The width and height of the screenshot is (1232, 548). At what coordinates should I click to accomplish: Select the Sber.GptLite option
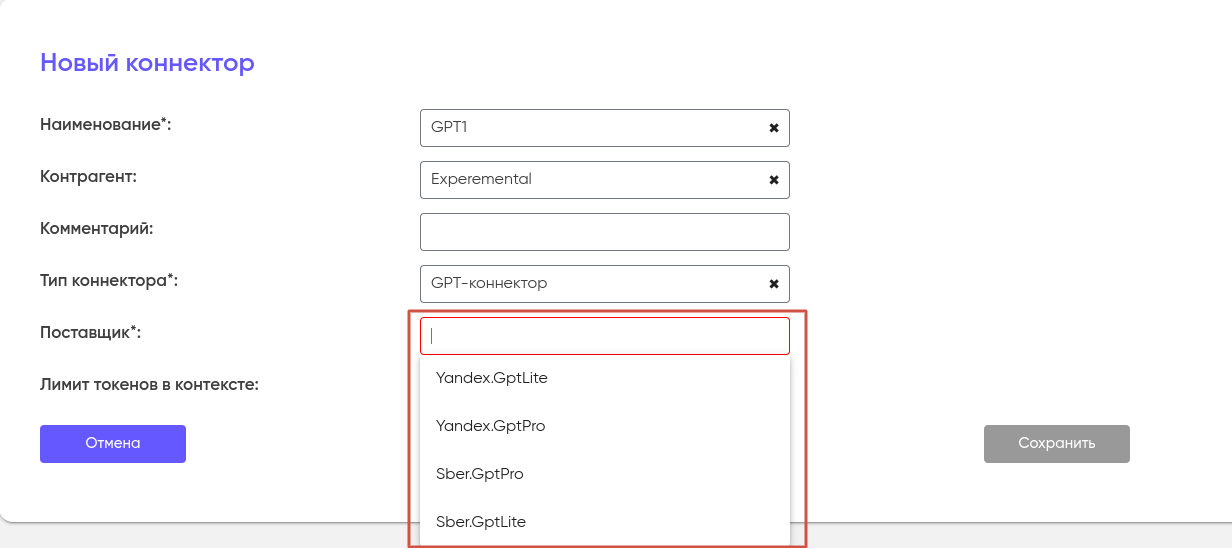click(481, 522)
